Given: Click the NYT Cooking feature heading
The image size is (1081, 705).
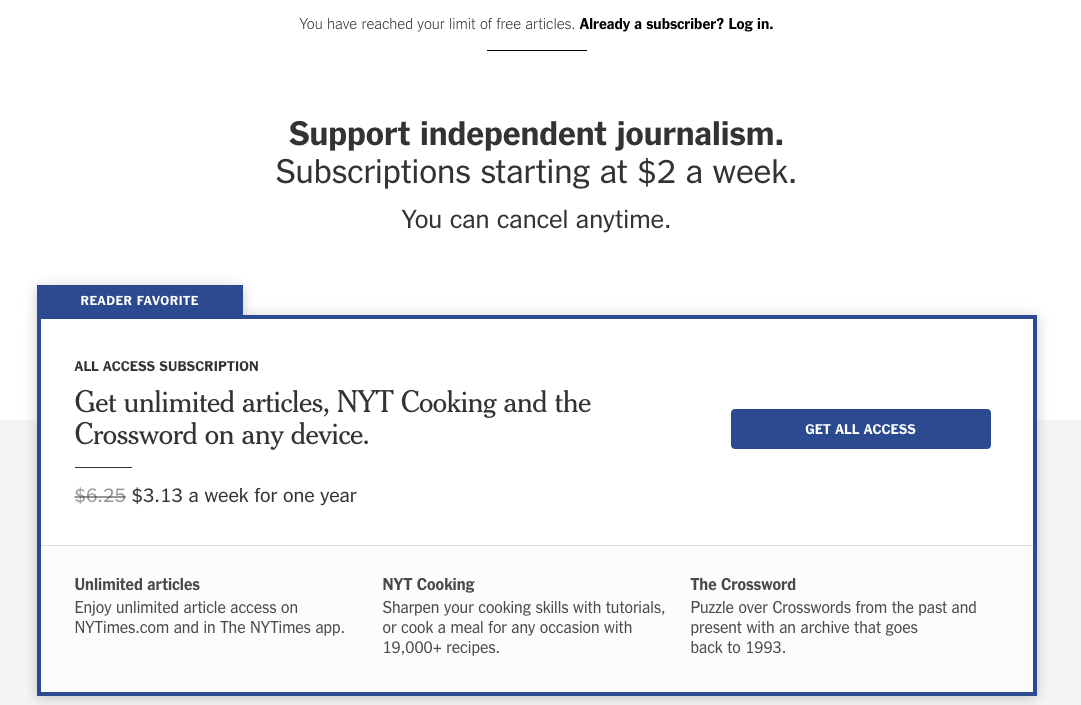Looking at the screenshot, I should (x=428, y=584).
